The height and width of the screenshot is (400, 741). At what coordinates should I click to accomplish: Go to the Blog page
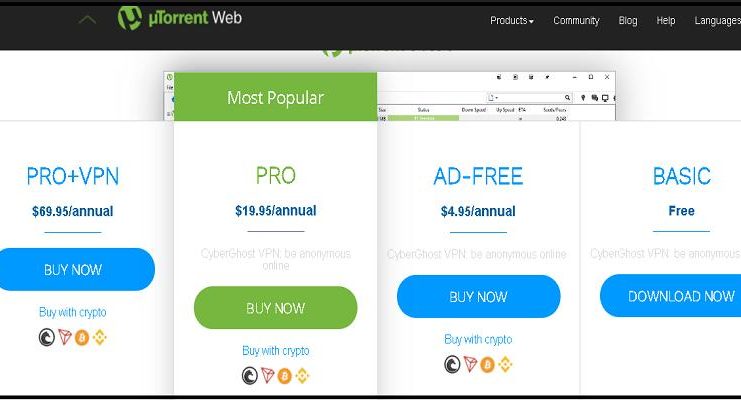point(628,21)
